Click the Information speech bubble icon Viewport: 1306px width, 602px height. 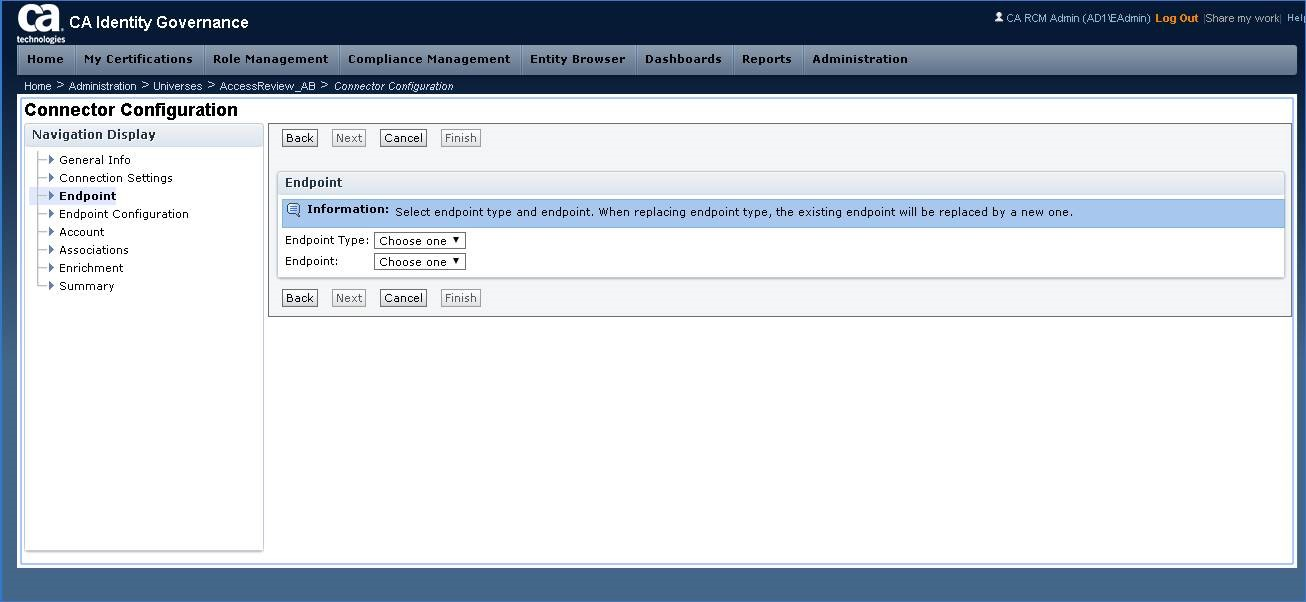293,210
